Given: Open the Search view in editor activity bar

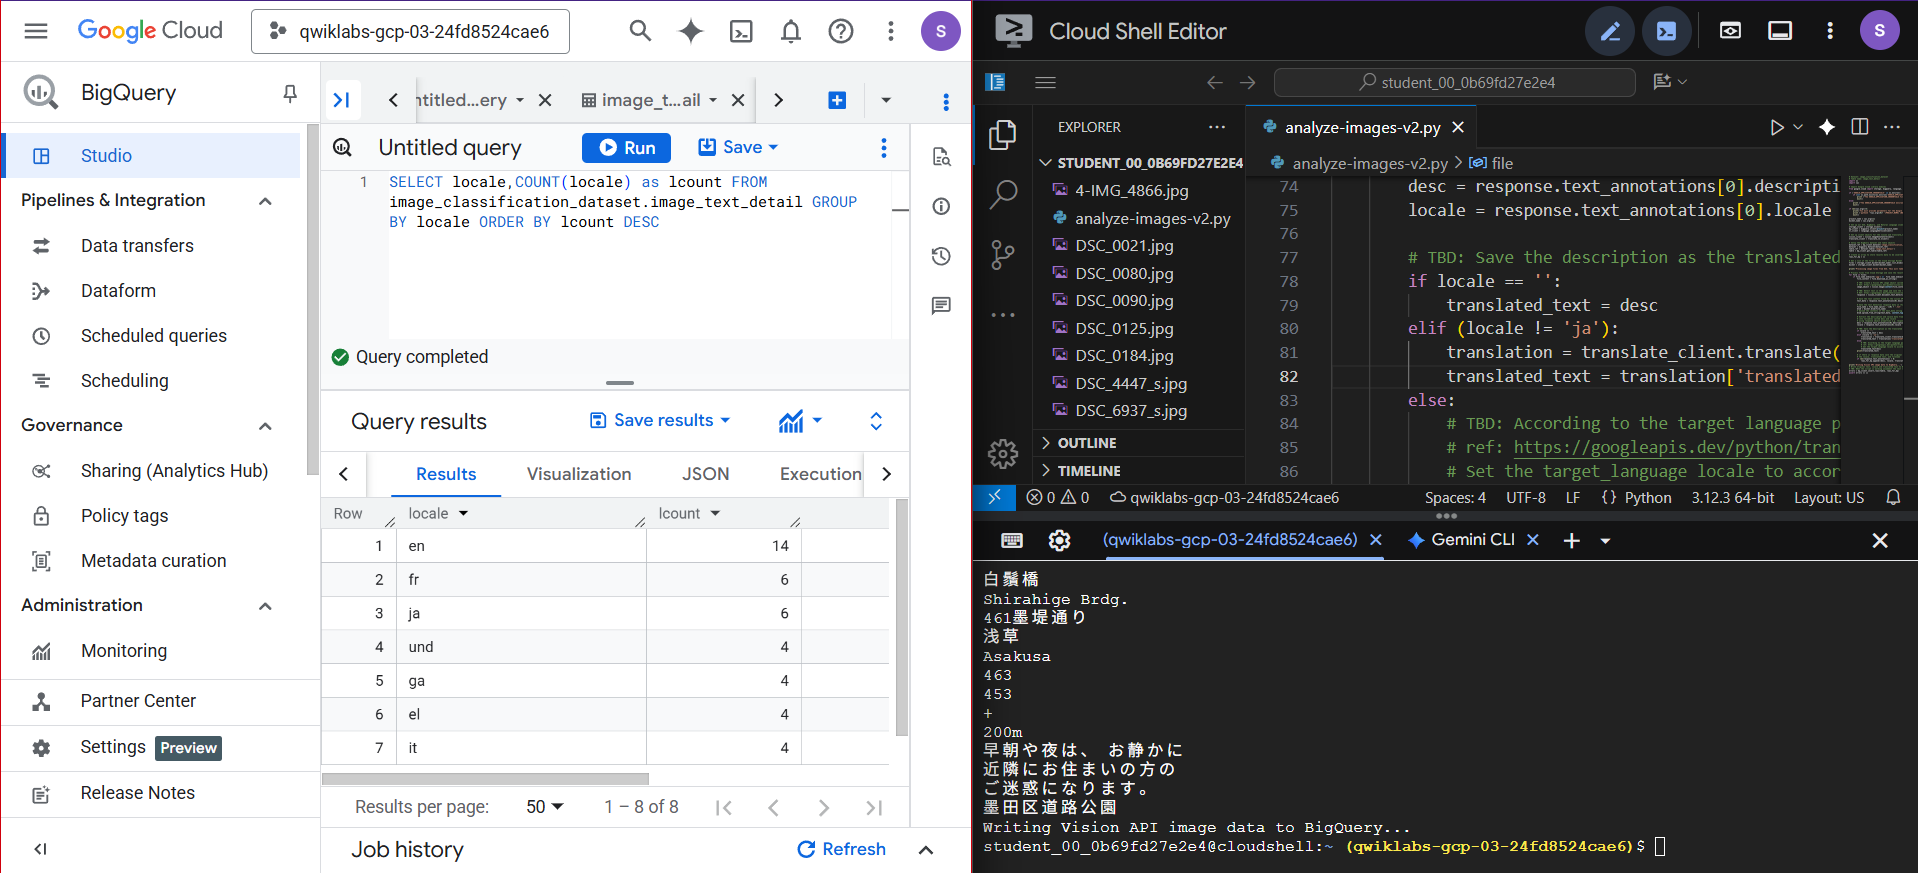Looking at the screenshot, I should click(x=1002, y=194).
